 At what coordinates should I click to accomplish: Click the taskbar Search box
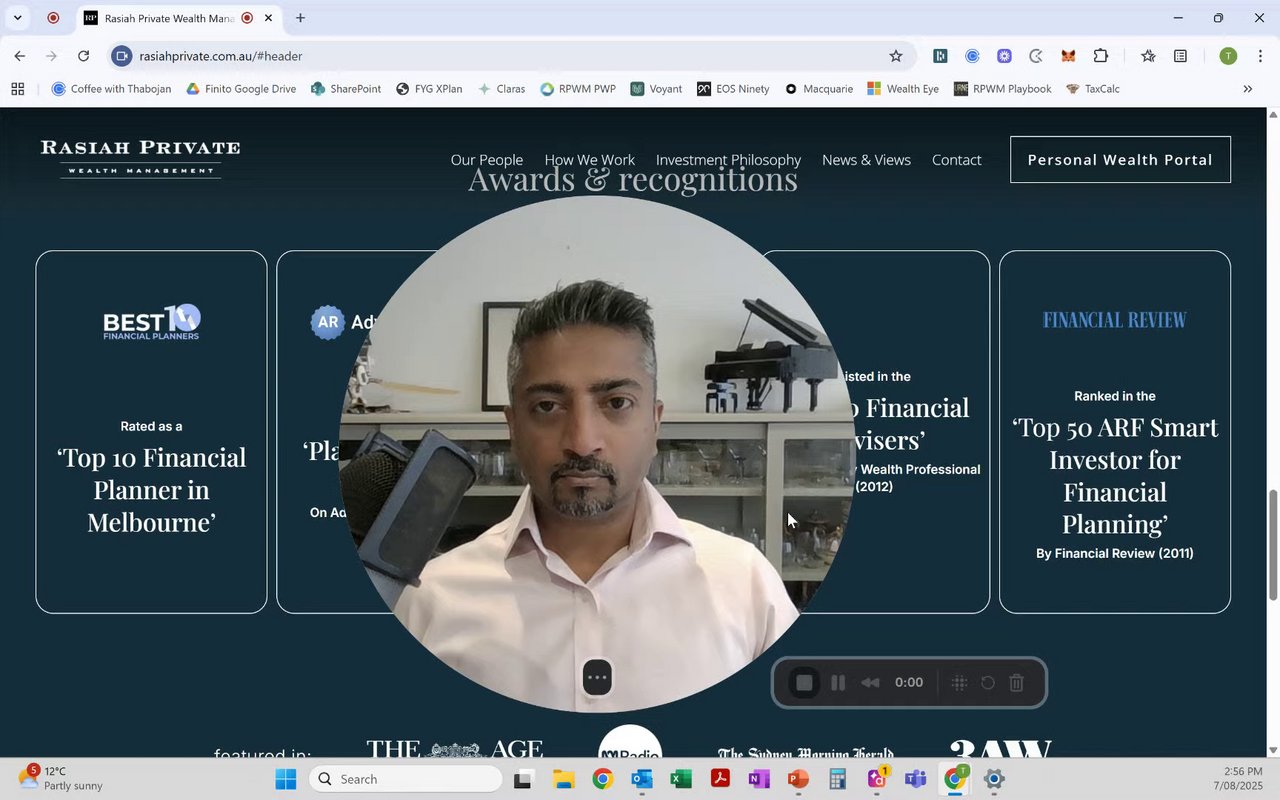[404, 779]
